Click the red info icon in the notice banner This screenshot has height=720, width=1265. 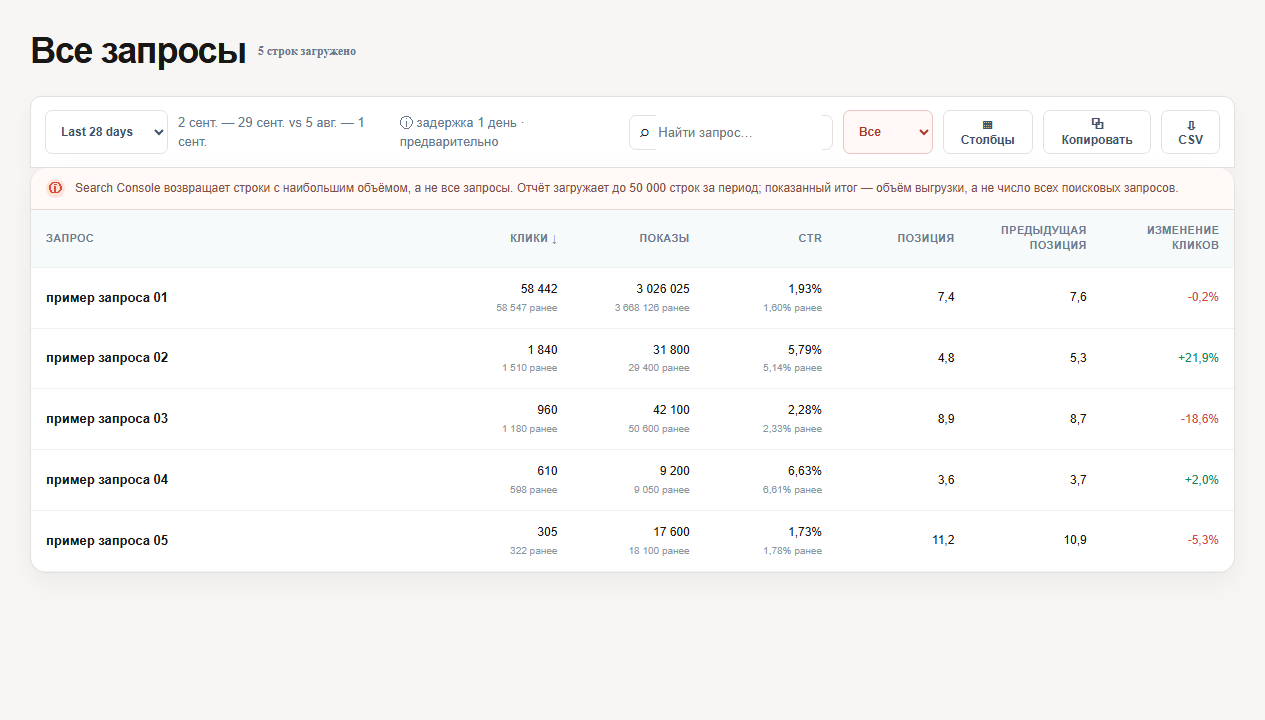click(x=55, y=188)
